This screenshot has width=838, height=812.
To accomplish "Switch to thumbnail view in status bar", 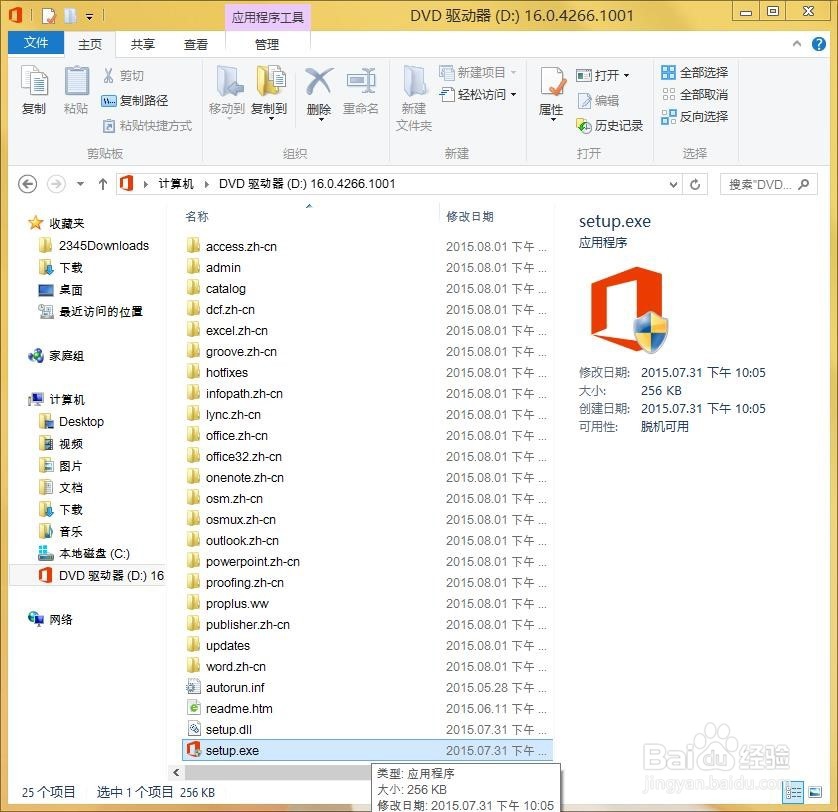I will pos(817,792).
